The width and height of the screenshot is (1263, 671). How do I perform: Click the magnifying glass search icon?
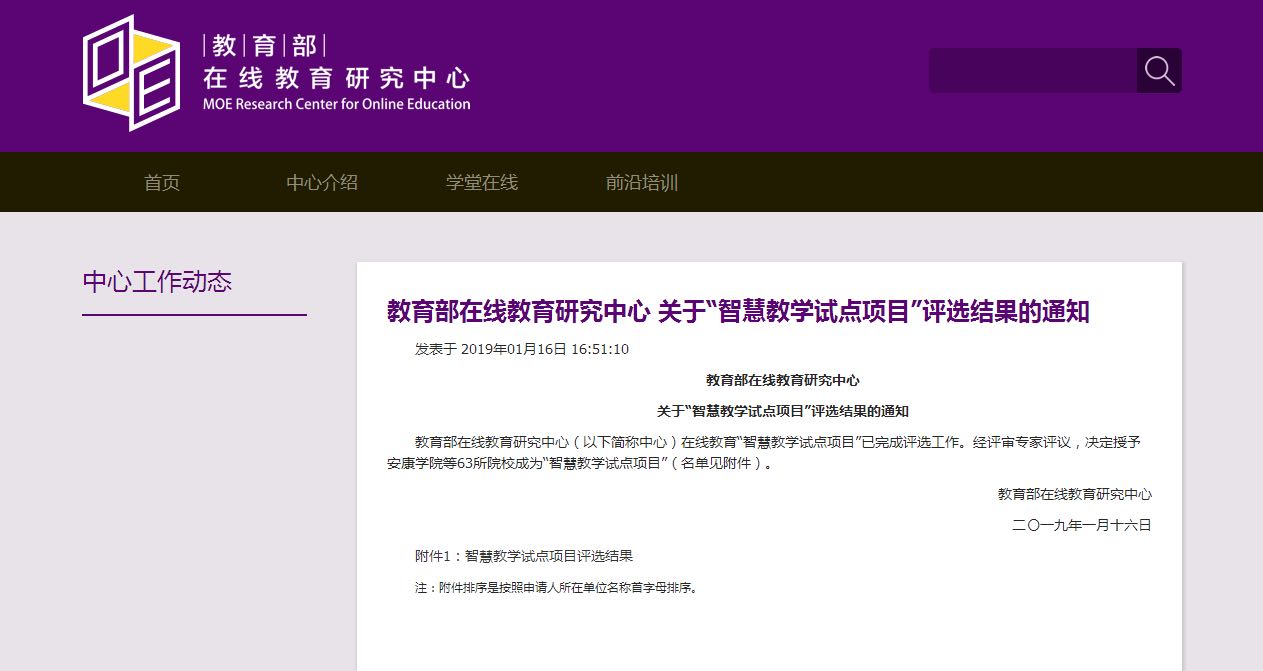1159,71
